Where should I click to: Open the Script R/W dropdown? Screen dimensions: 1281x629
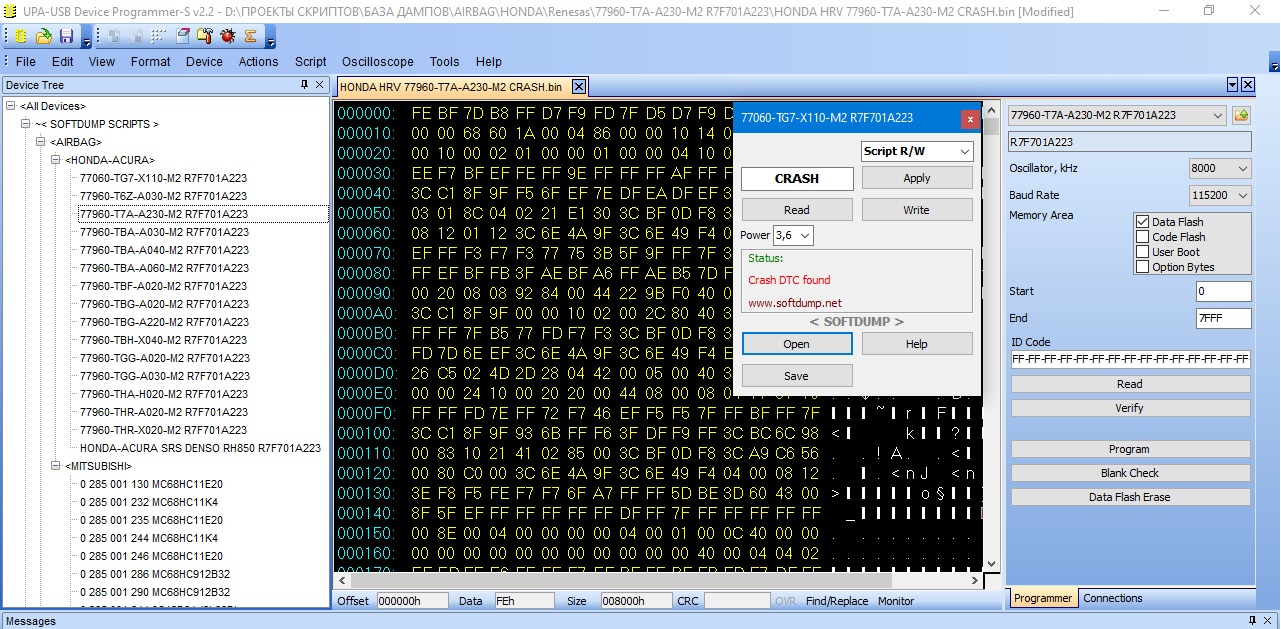[x=917, y=151]
